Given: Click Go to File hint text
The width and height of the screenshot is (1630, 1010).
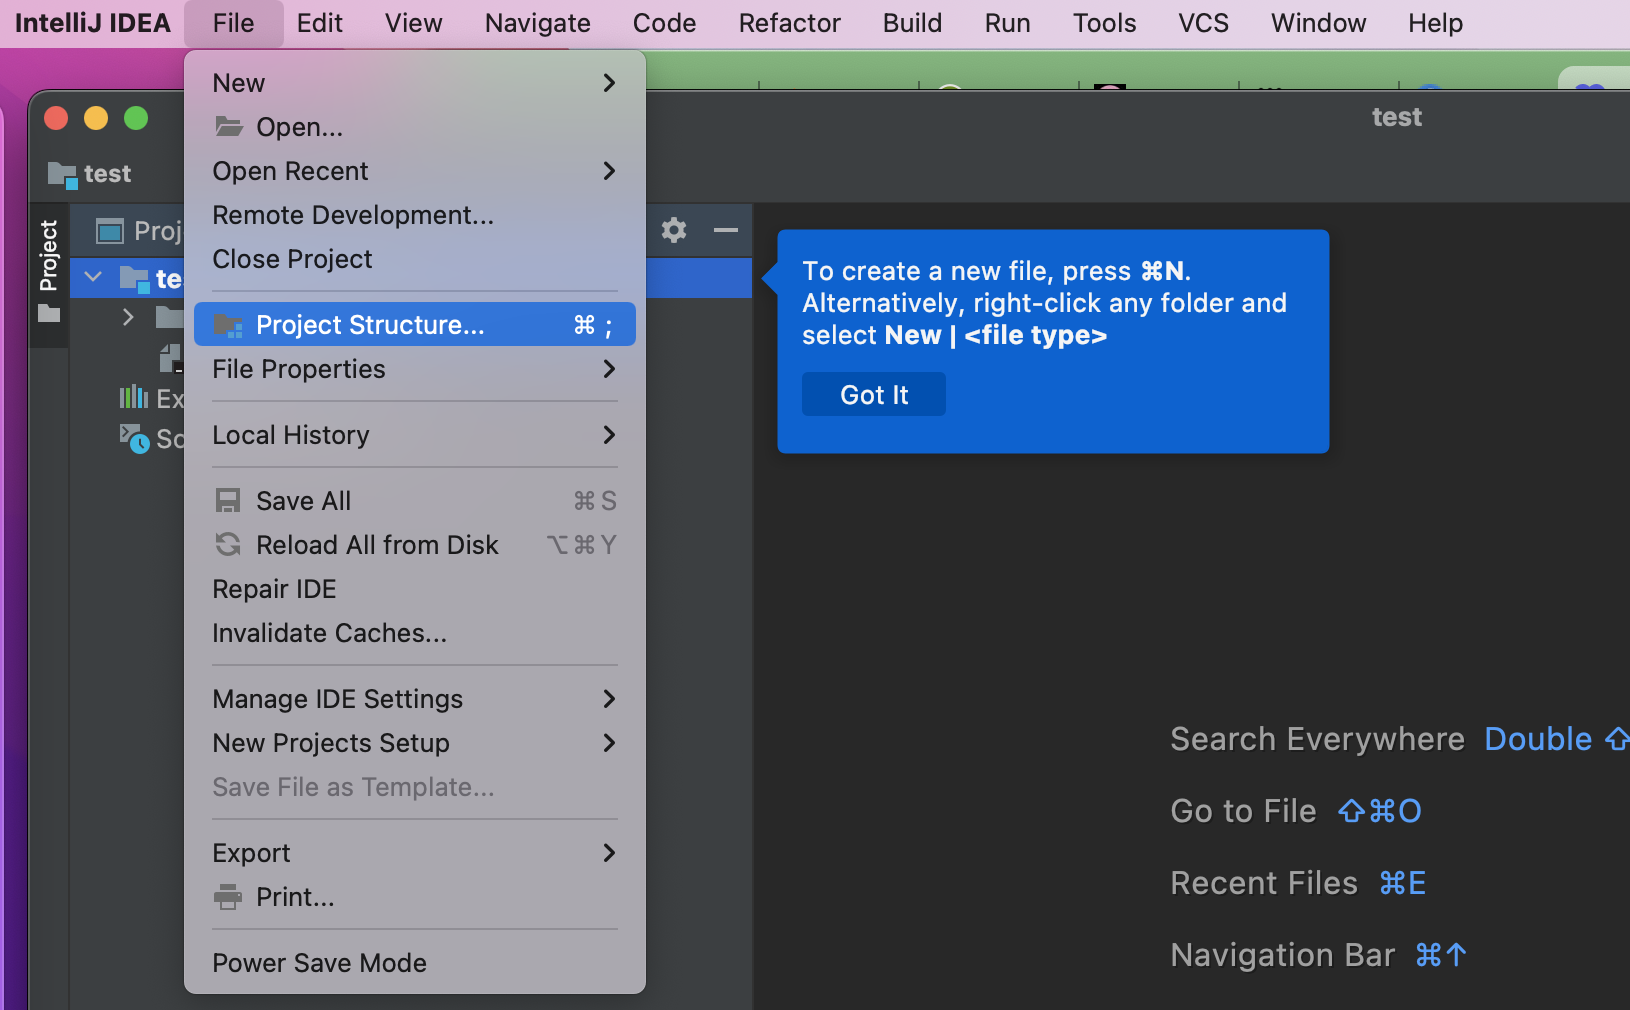Looking at the screenshot, I should click(1244, 811).
